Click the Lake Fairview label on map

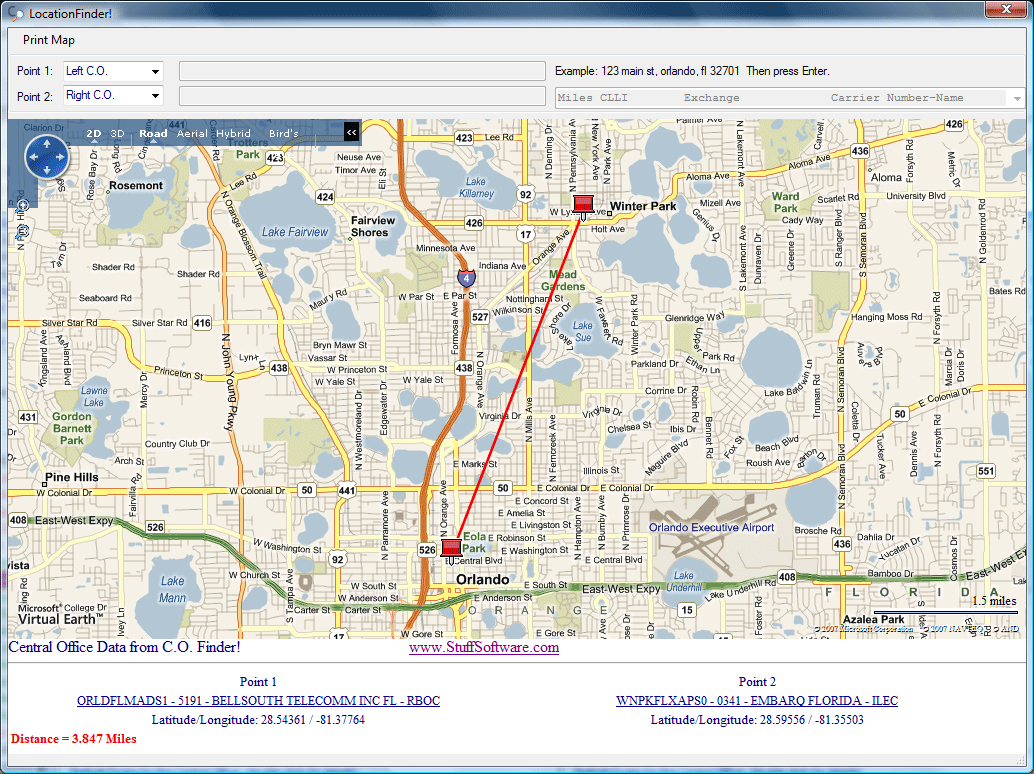pos(295,232)
